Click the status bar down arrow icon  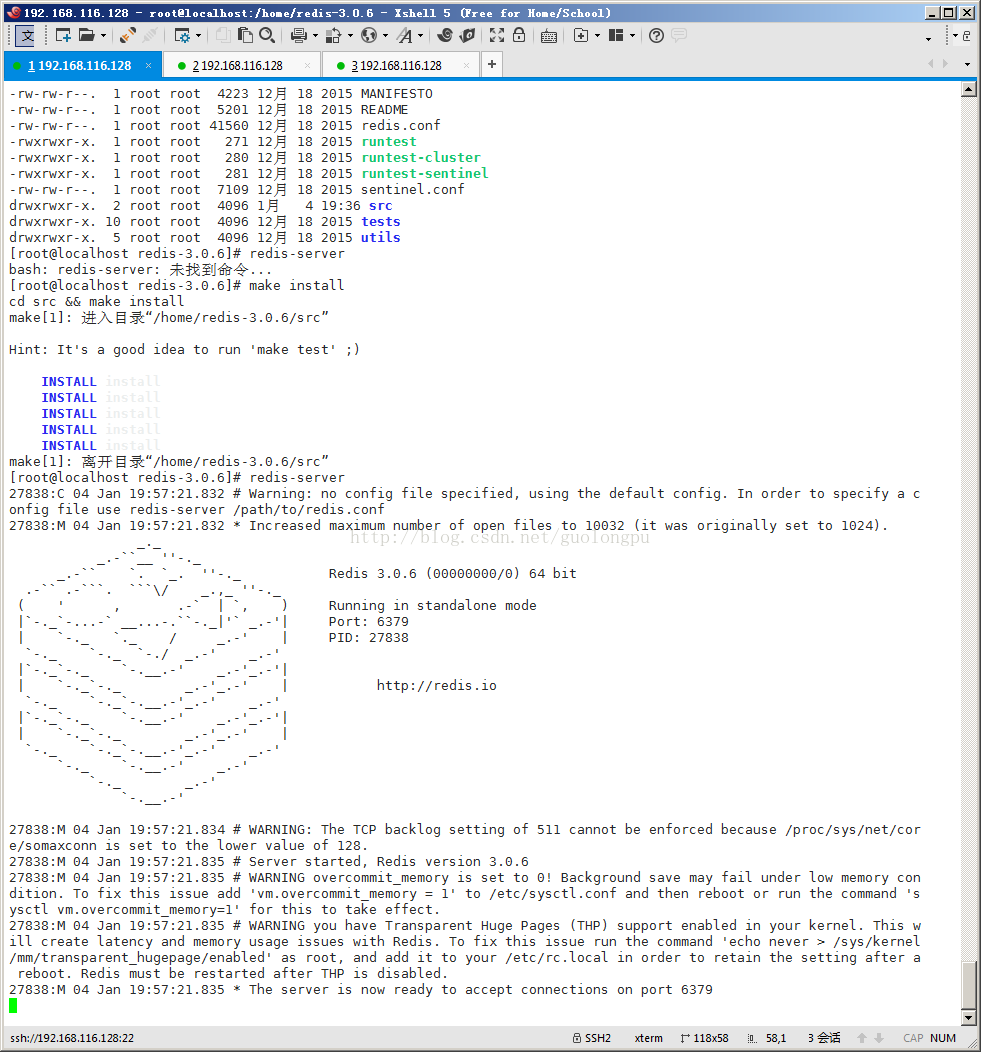[879, 1038]
